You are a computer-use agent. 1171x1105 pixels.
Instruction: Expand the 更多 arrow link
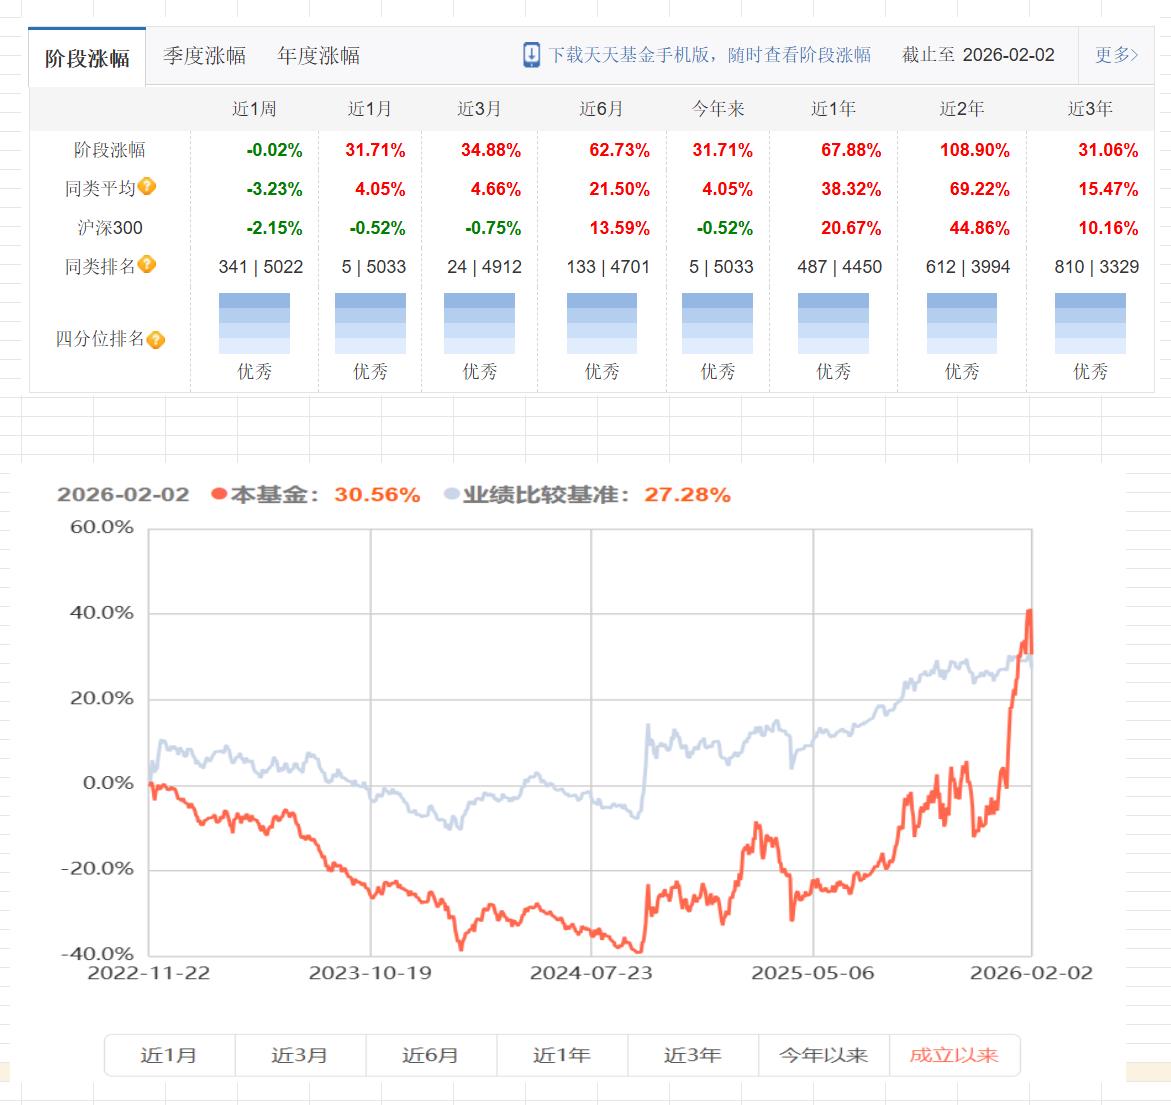1116,55
